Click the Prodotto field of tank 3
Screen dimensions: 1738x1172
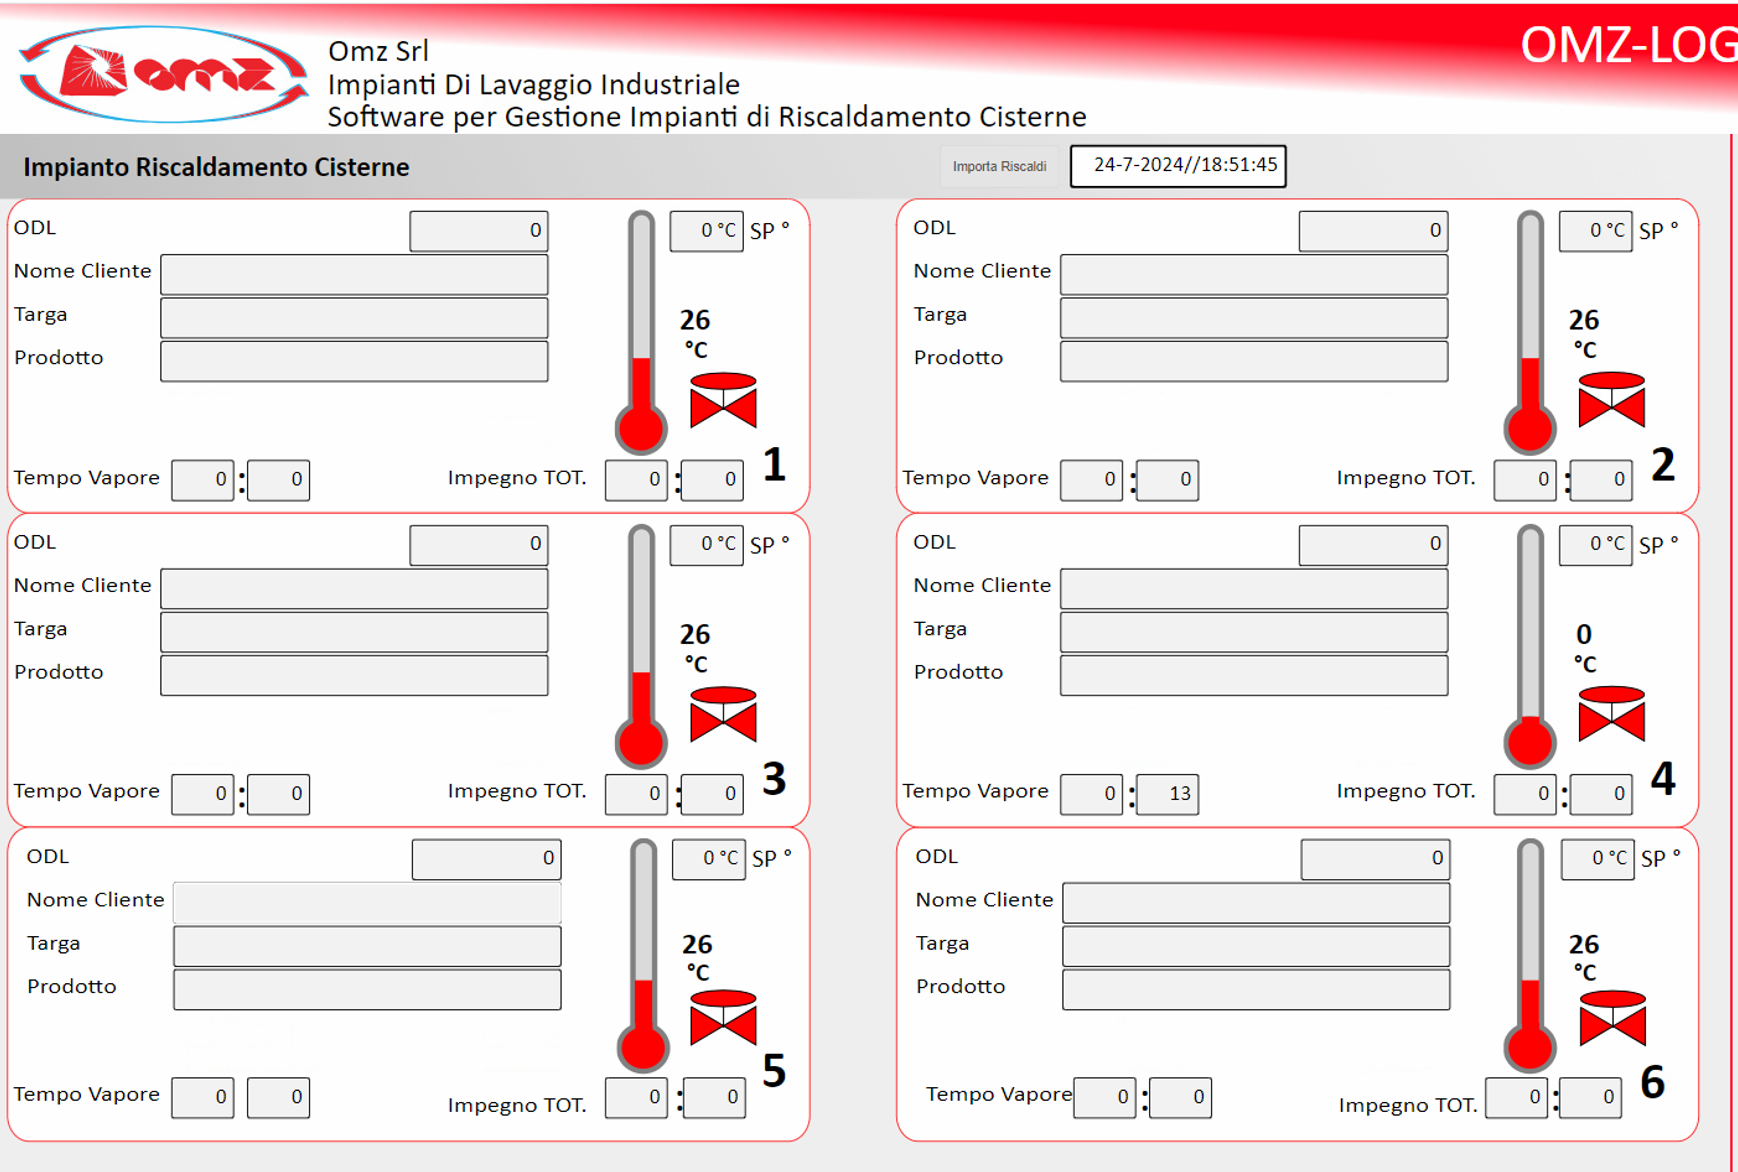[x=354, y=675]
